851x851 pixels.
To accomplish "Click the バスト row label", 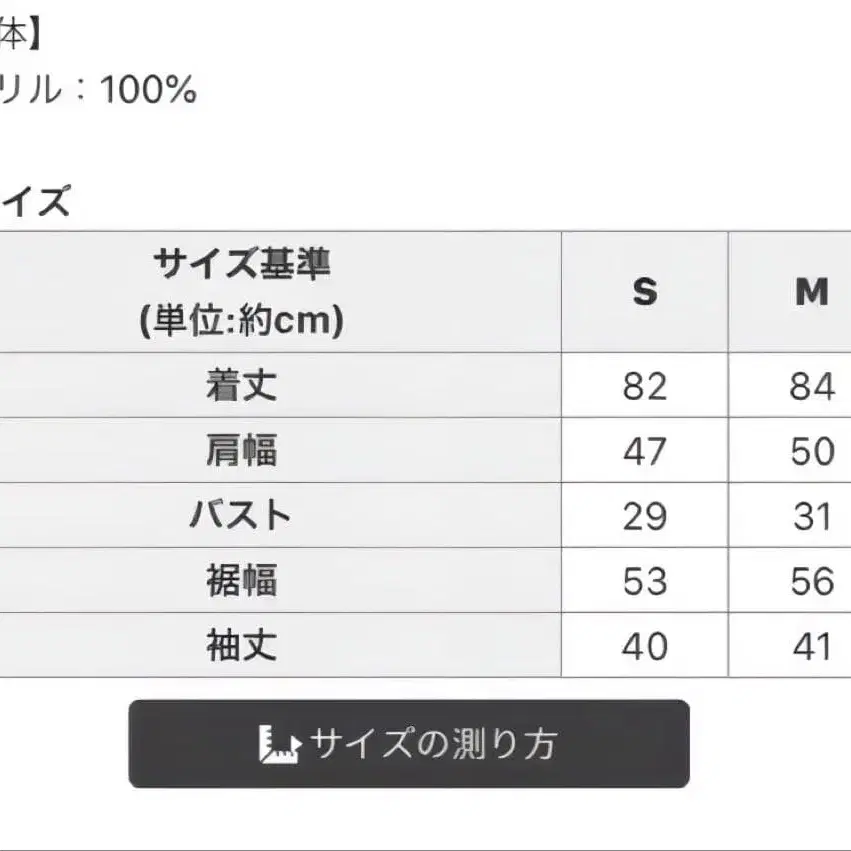I will [241, 516].
